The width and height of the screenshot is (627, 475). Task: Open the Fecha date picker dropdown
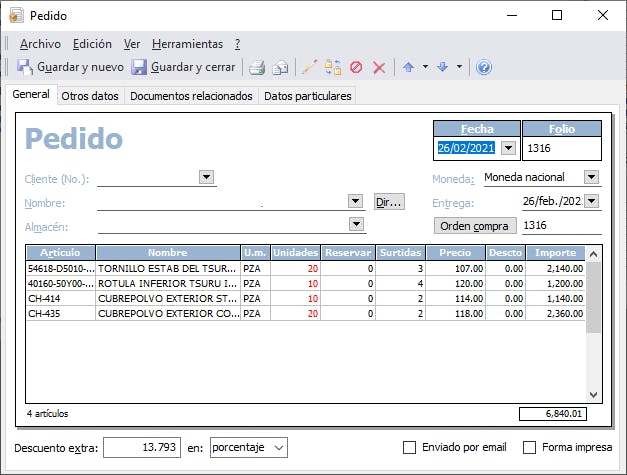tap(508, 148)
